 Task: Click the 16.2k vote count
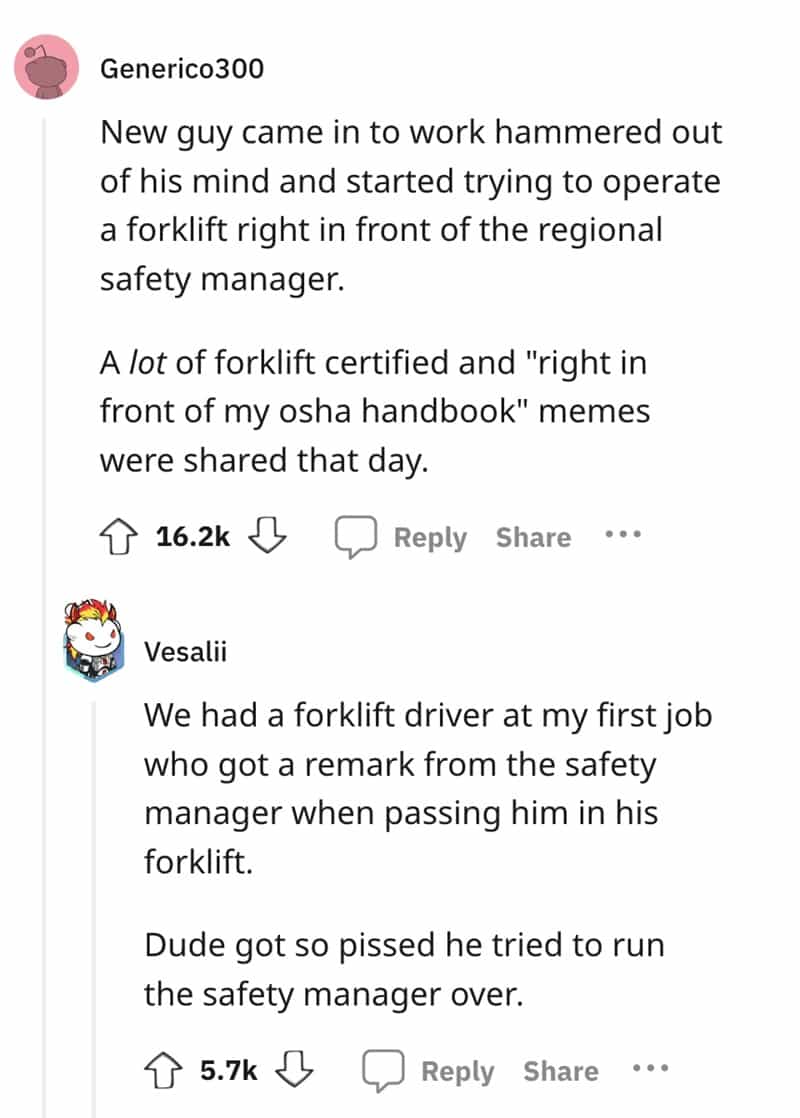click(x=194, y=537)
